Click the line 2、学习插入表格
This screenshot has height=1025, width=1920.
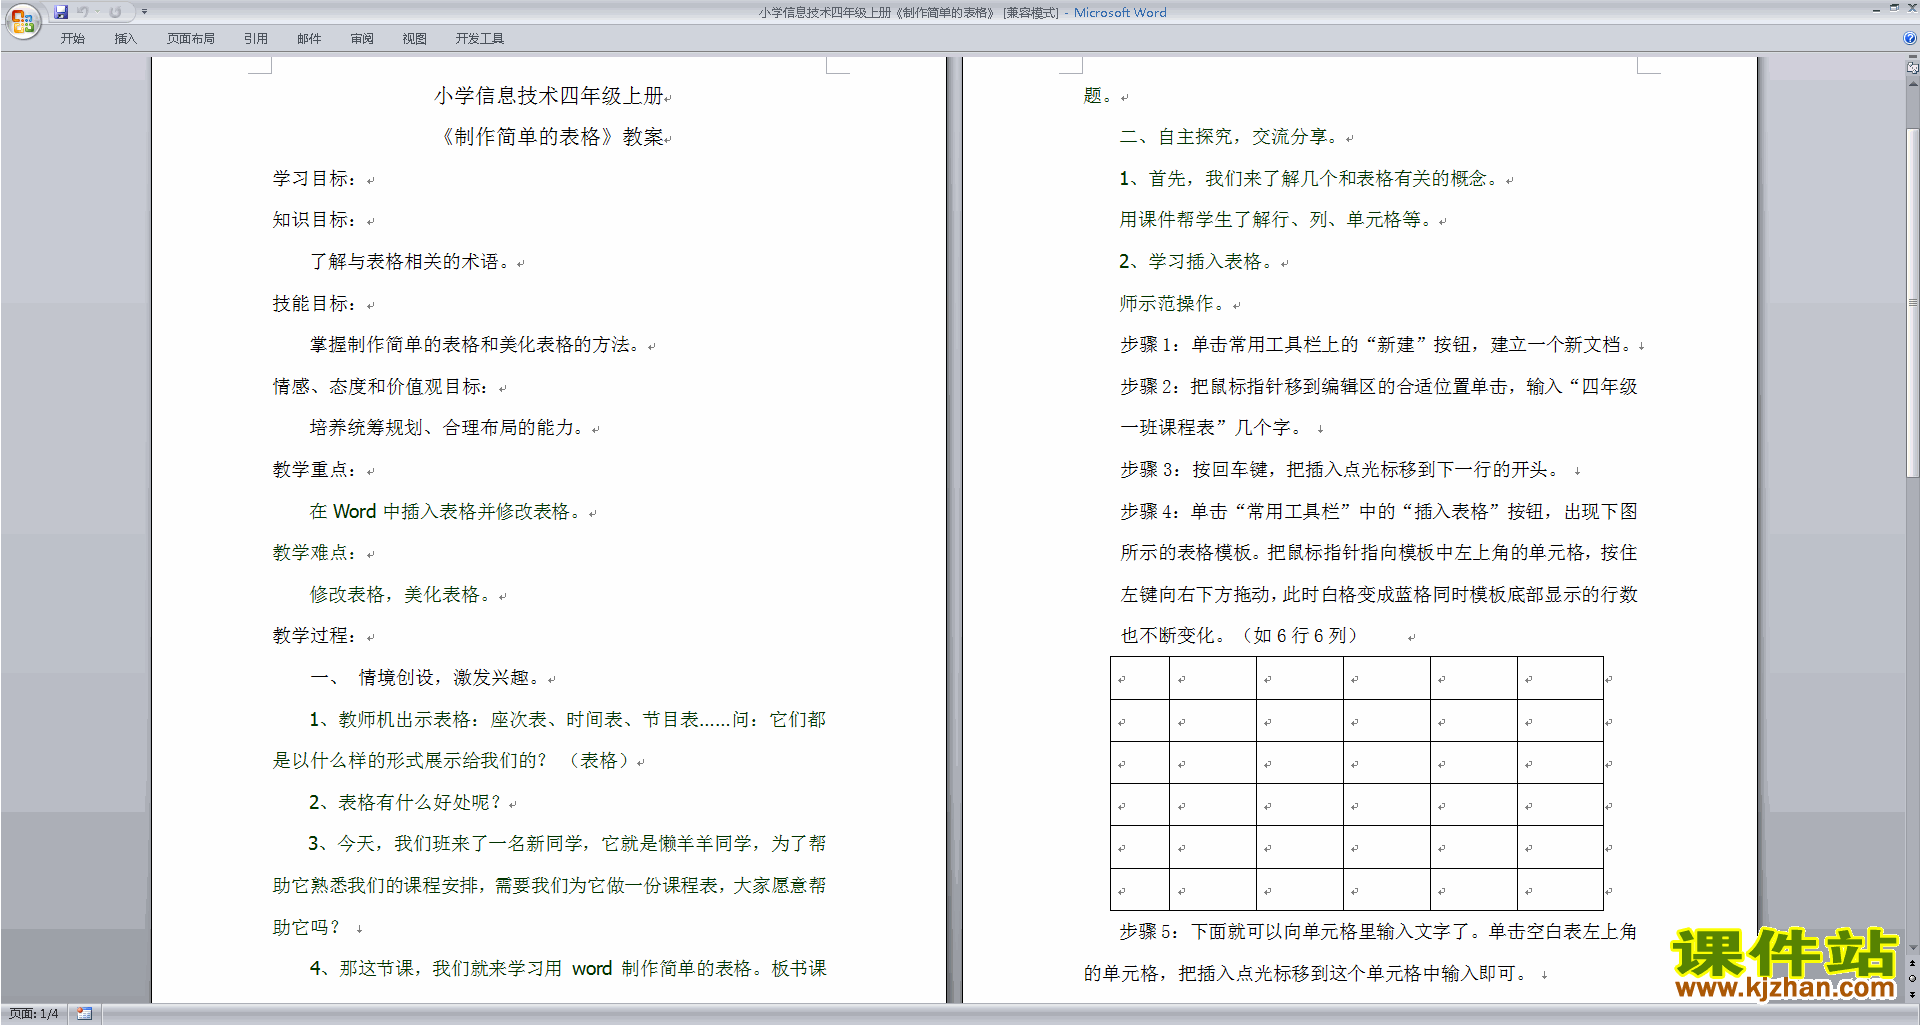tap(1196, 262)
